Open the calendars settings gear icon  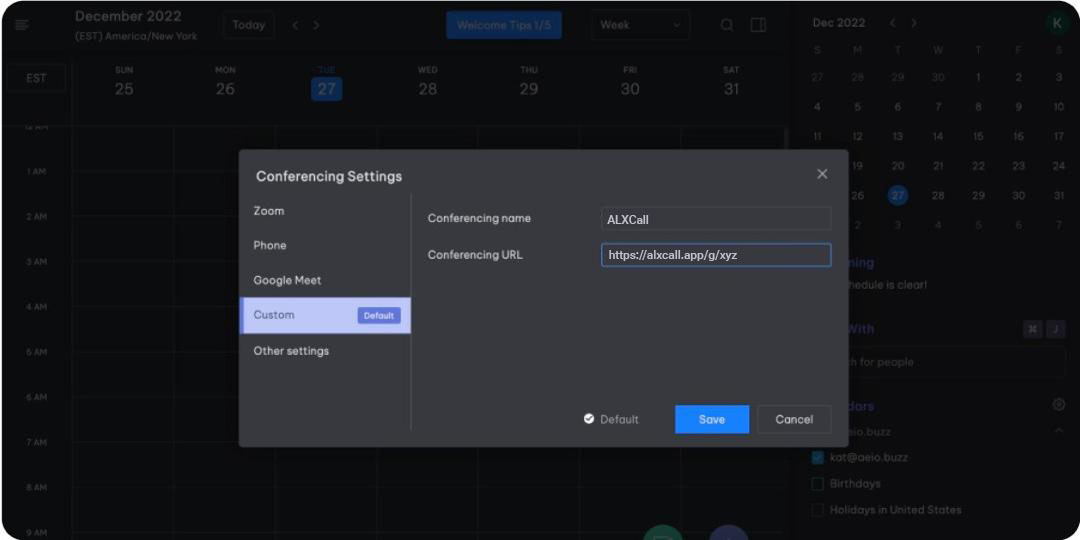tap(1058, 405)
